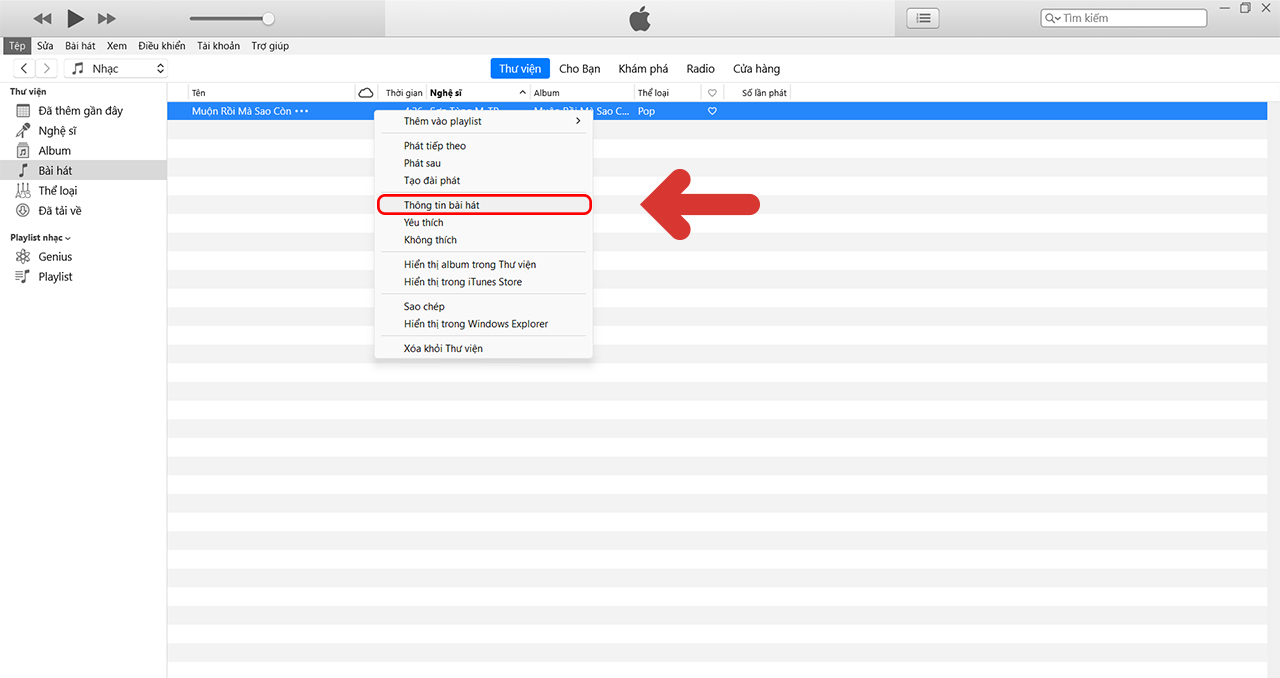1280x678 pixels.
Task: Open the Tệp menu
Action: [x=17, y=46]
